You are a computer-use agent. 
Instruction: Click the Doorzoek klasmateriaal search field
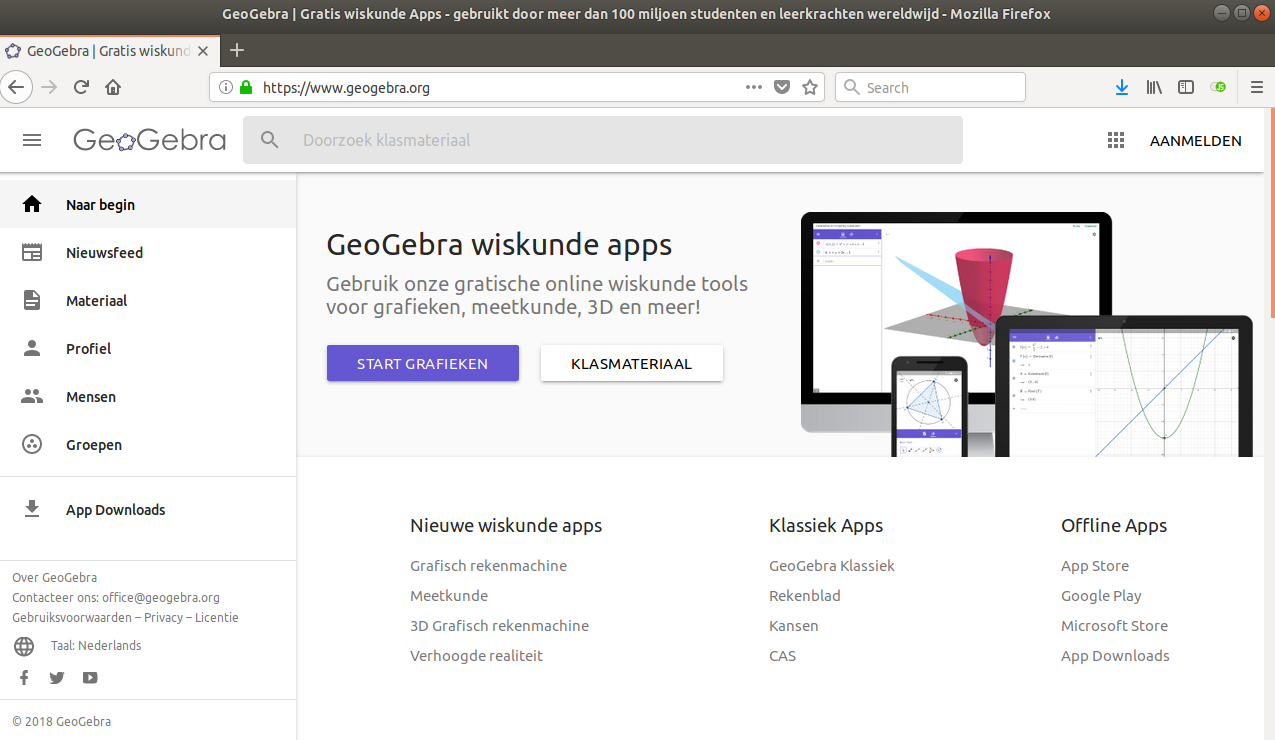pyautogui.click(x=603, y=140)
